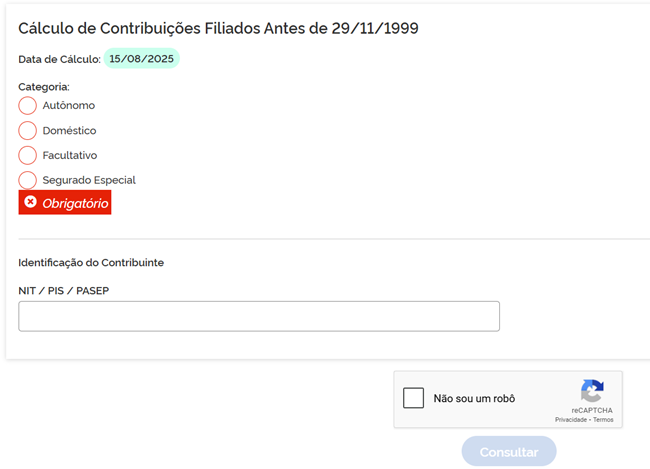This screenshot has width=650, height=469.
Task: Click the reCAPTCHA logo icon
Action: (592, 391)
